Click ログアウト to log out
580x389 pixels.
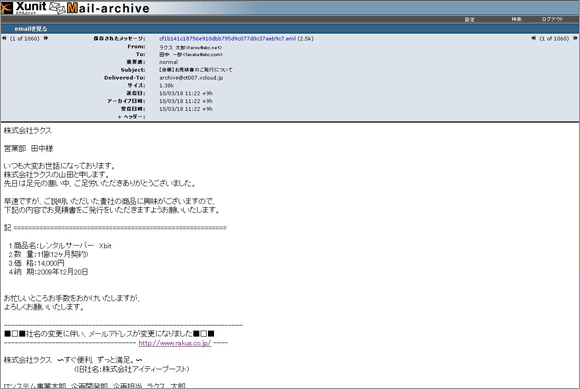click(552, 19)
